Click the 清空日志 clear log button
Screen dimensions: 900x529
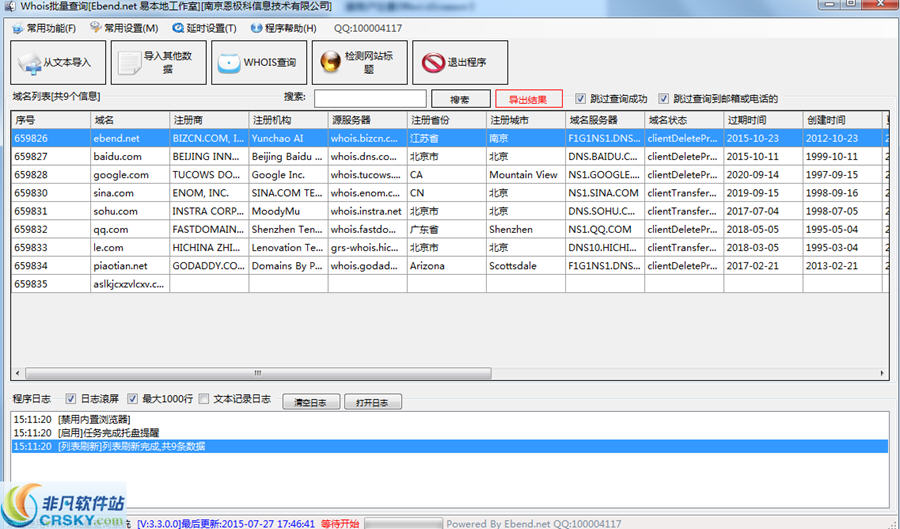[x=311, y=402]
